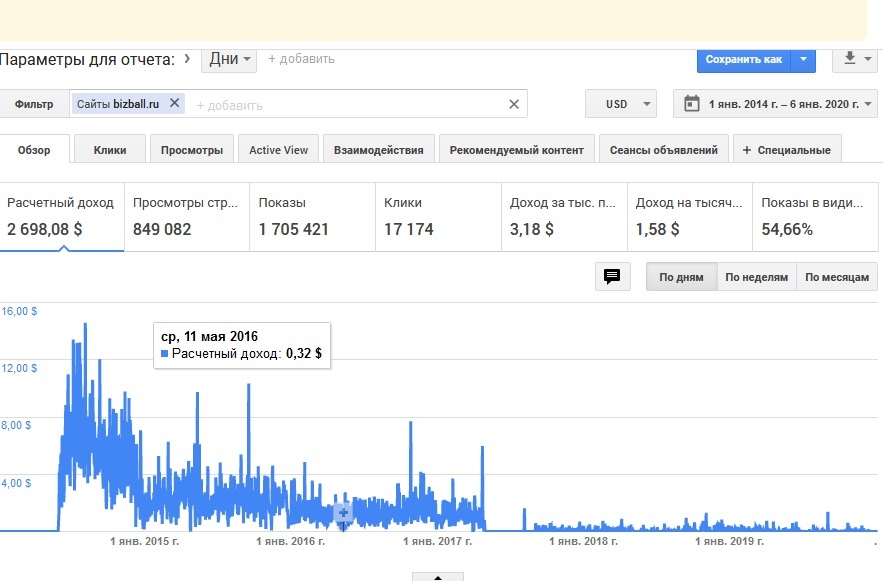Click the download report icon

click(850, 59)
